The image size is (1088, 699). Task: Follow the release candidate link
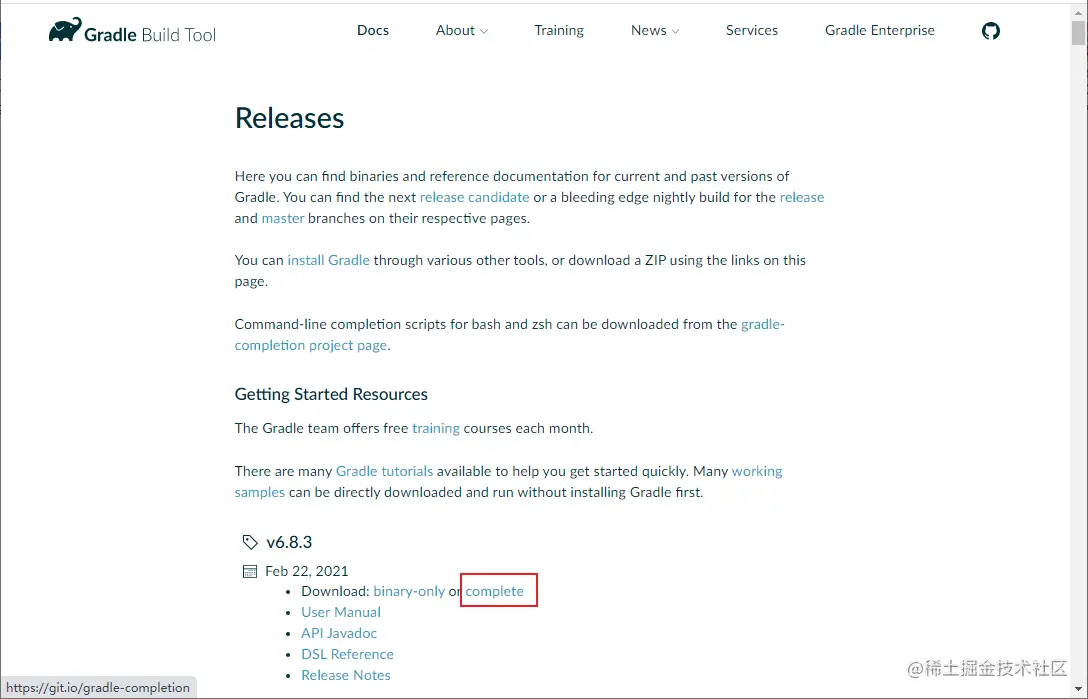[474, 197]
